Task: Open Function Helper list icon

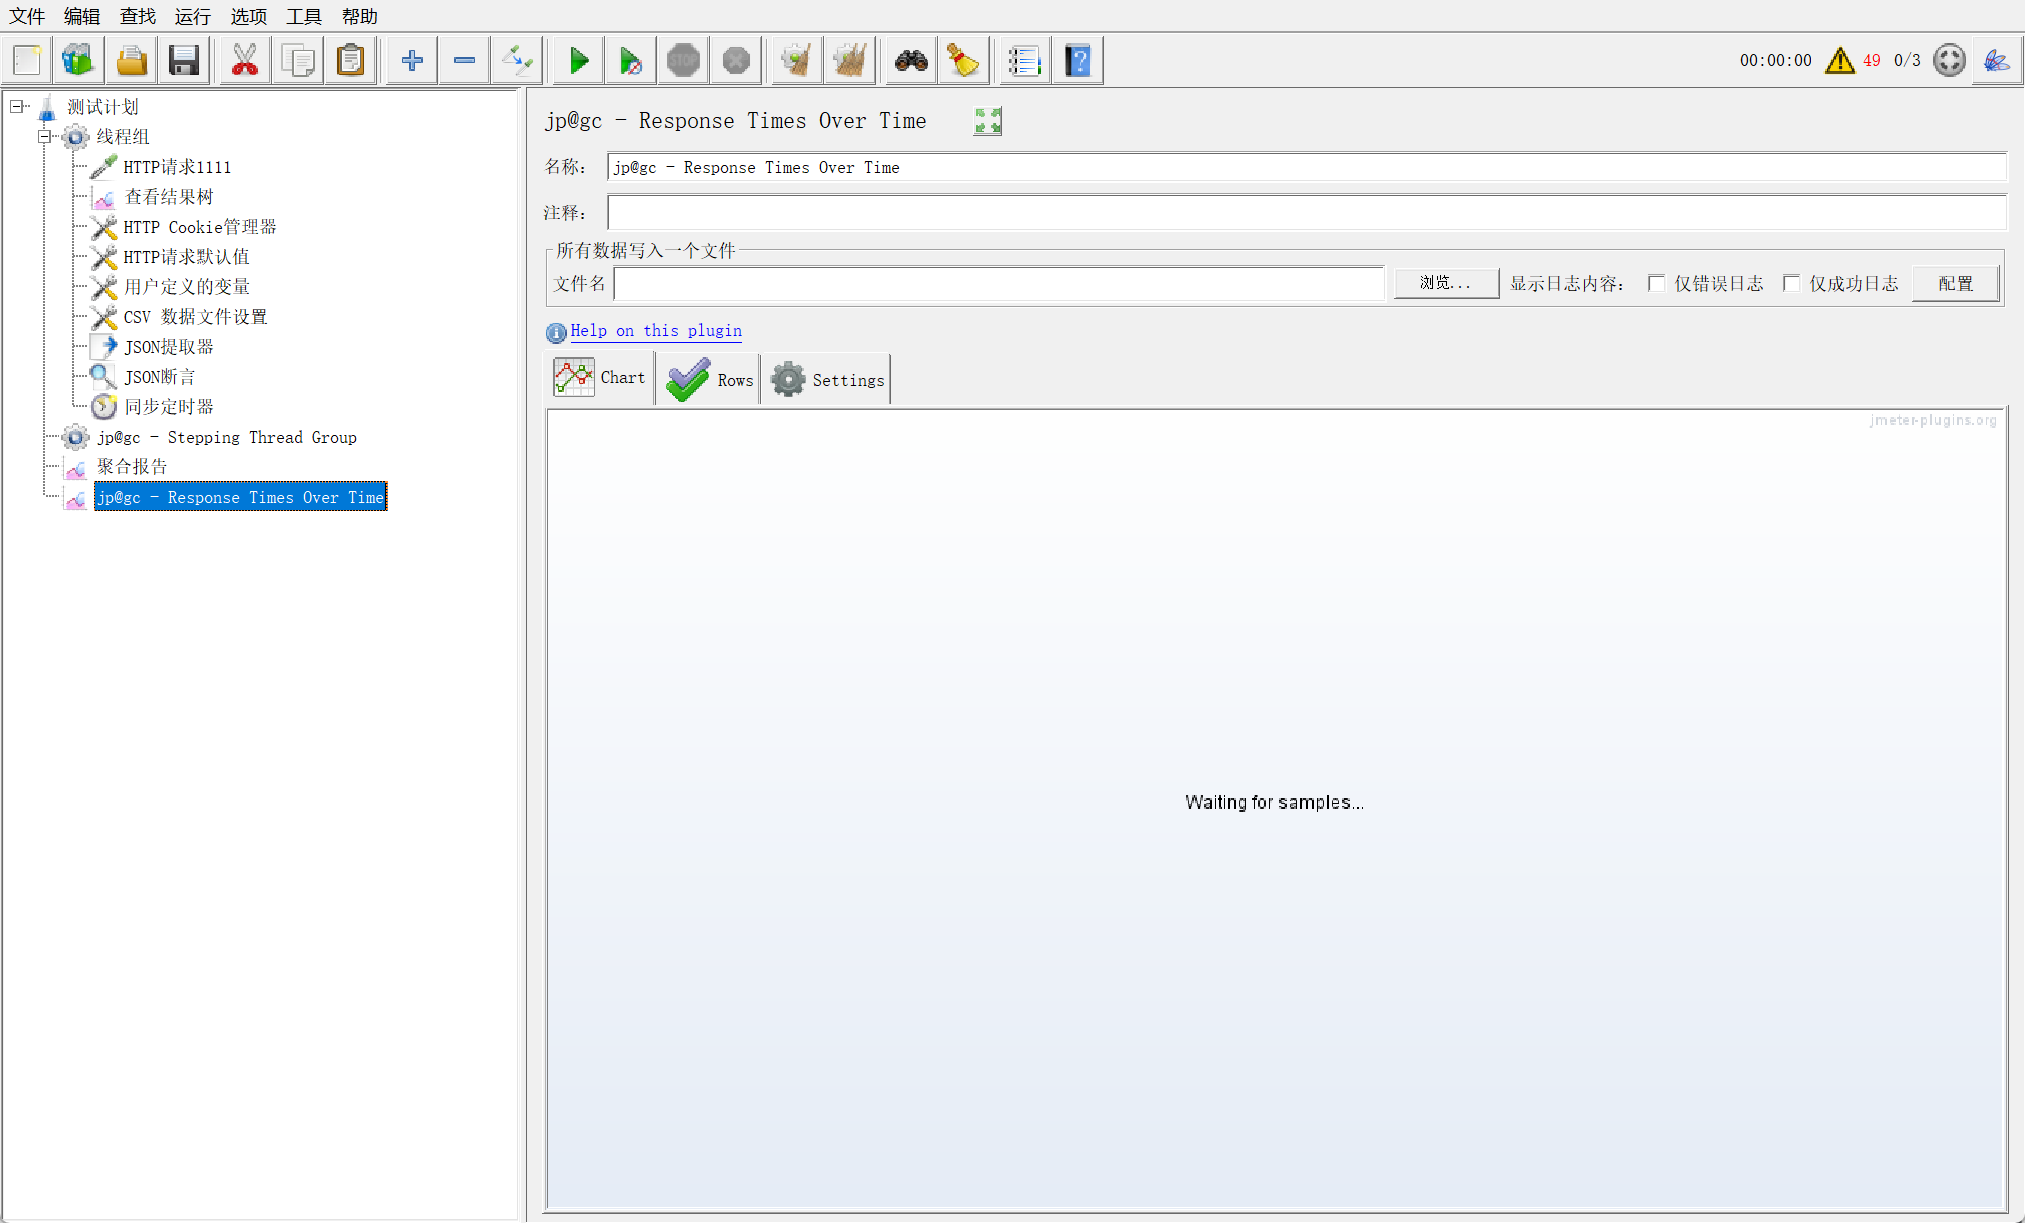Action: pyautogui.click(x=1024, y=60)
